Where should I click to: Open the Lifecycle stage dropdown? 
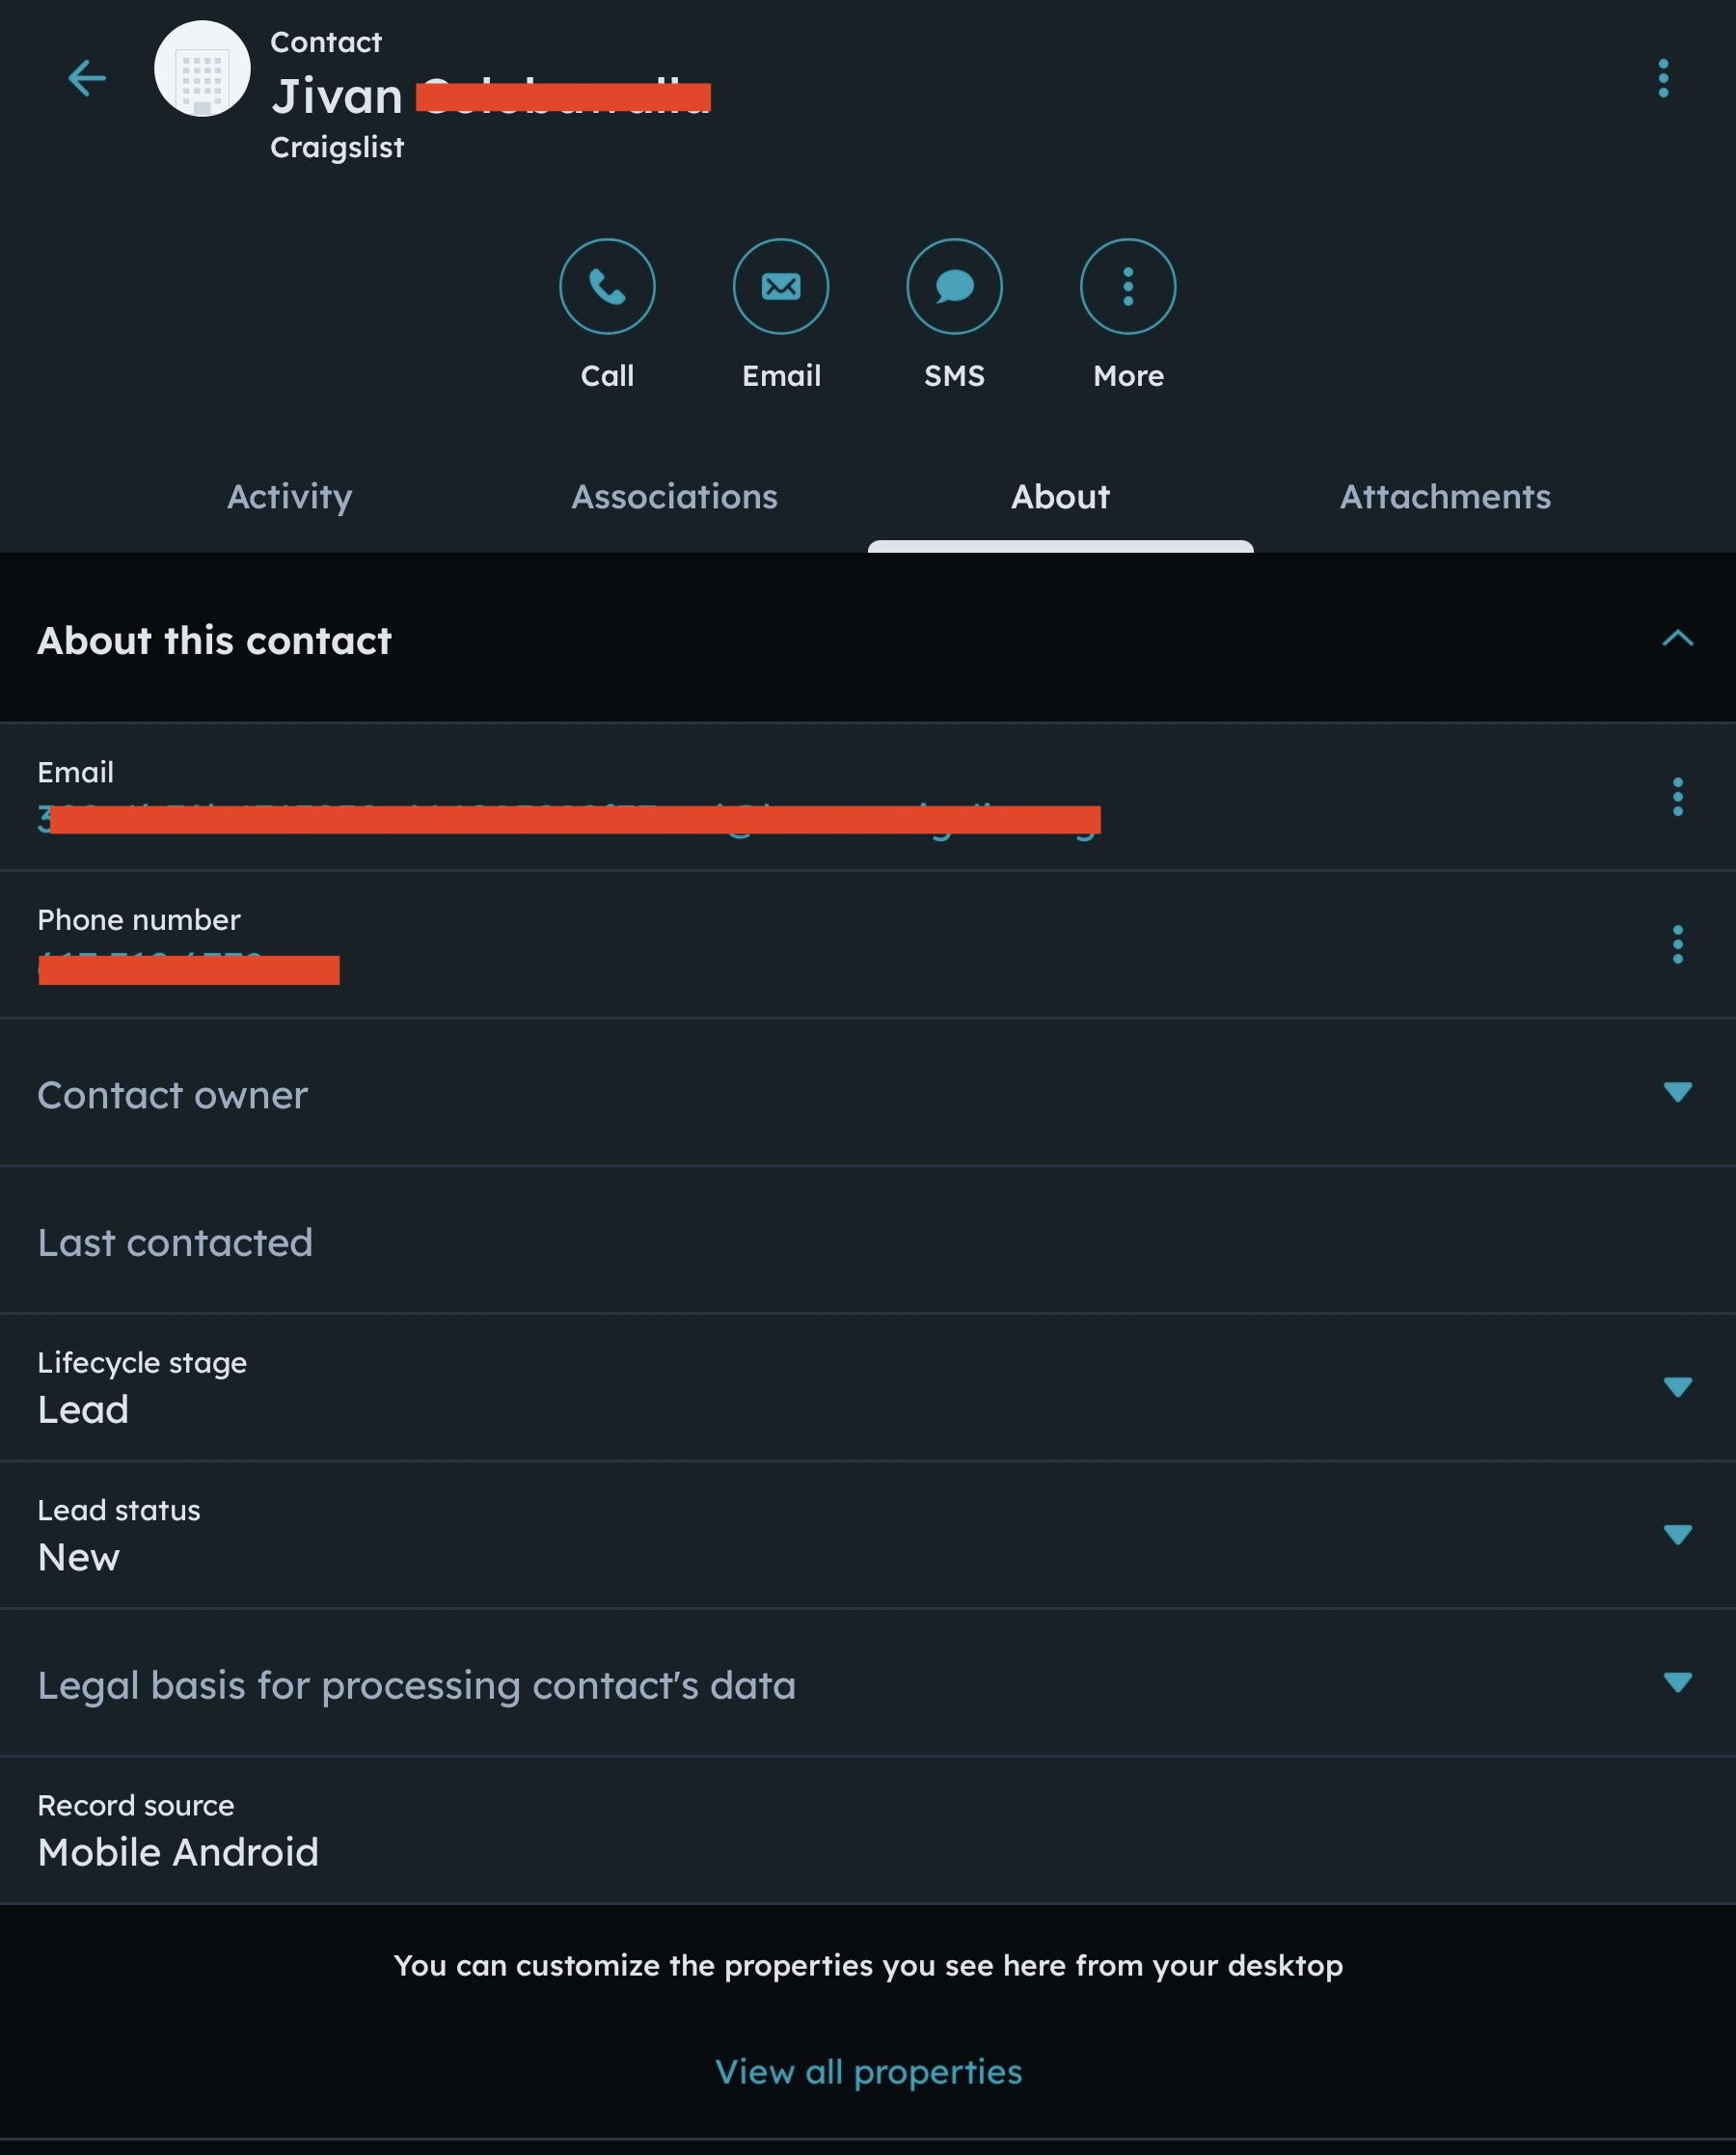click(x=1677, y=1387)
